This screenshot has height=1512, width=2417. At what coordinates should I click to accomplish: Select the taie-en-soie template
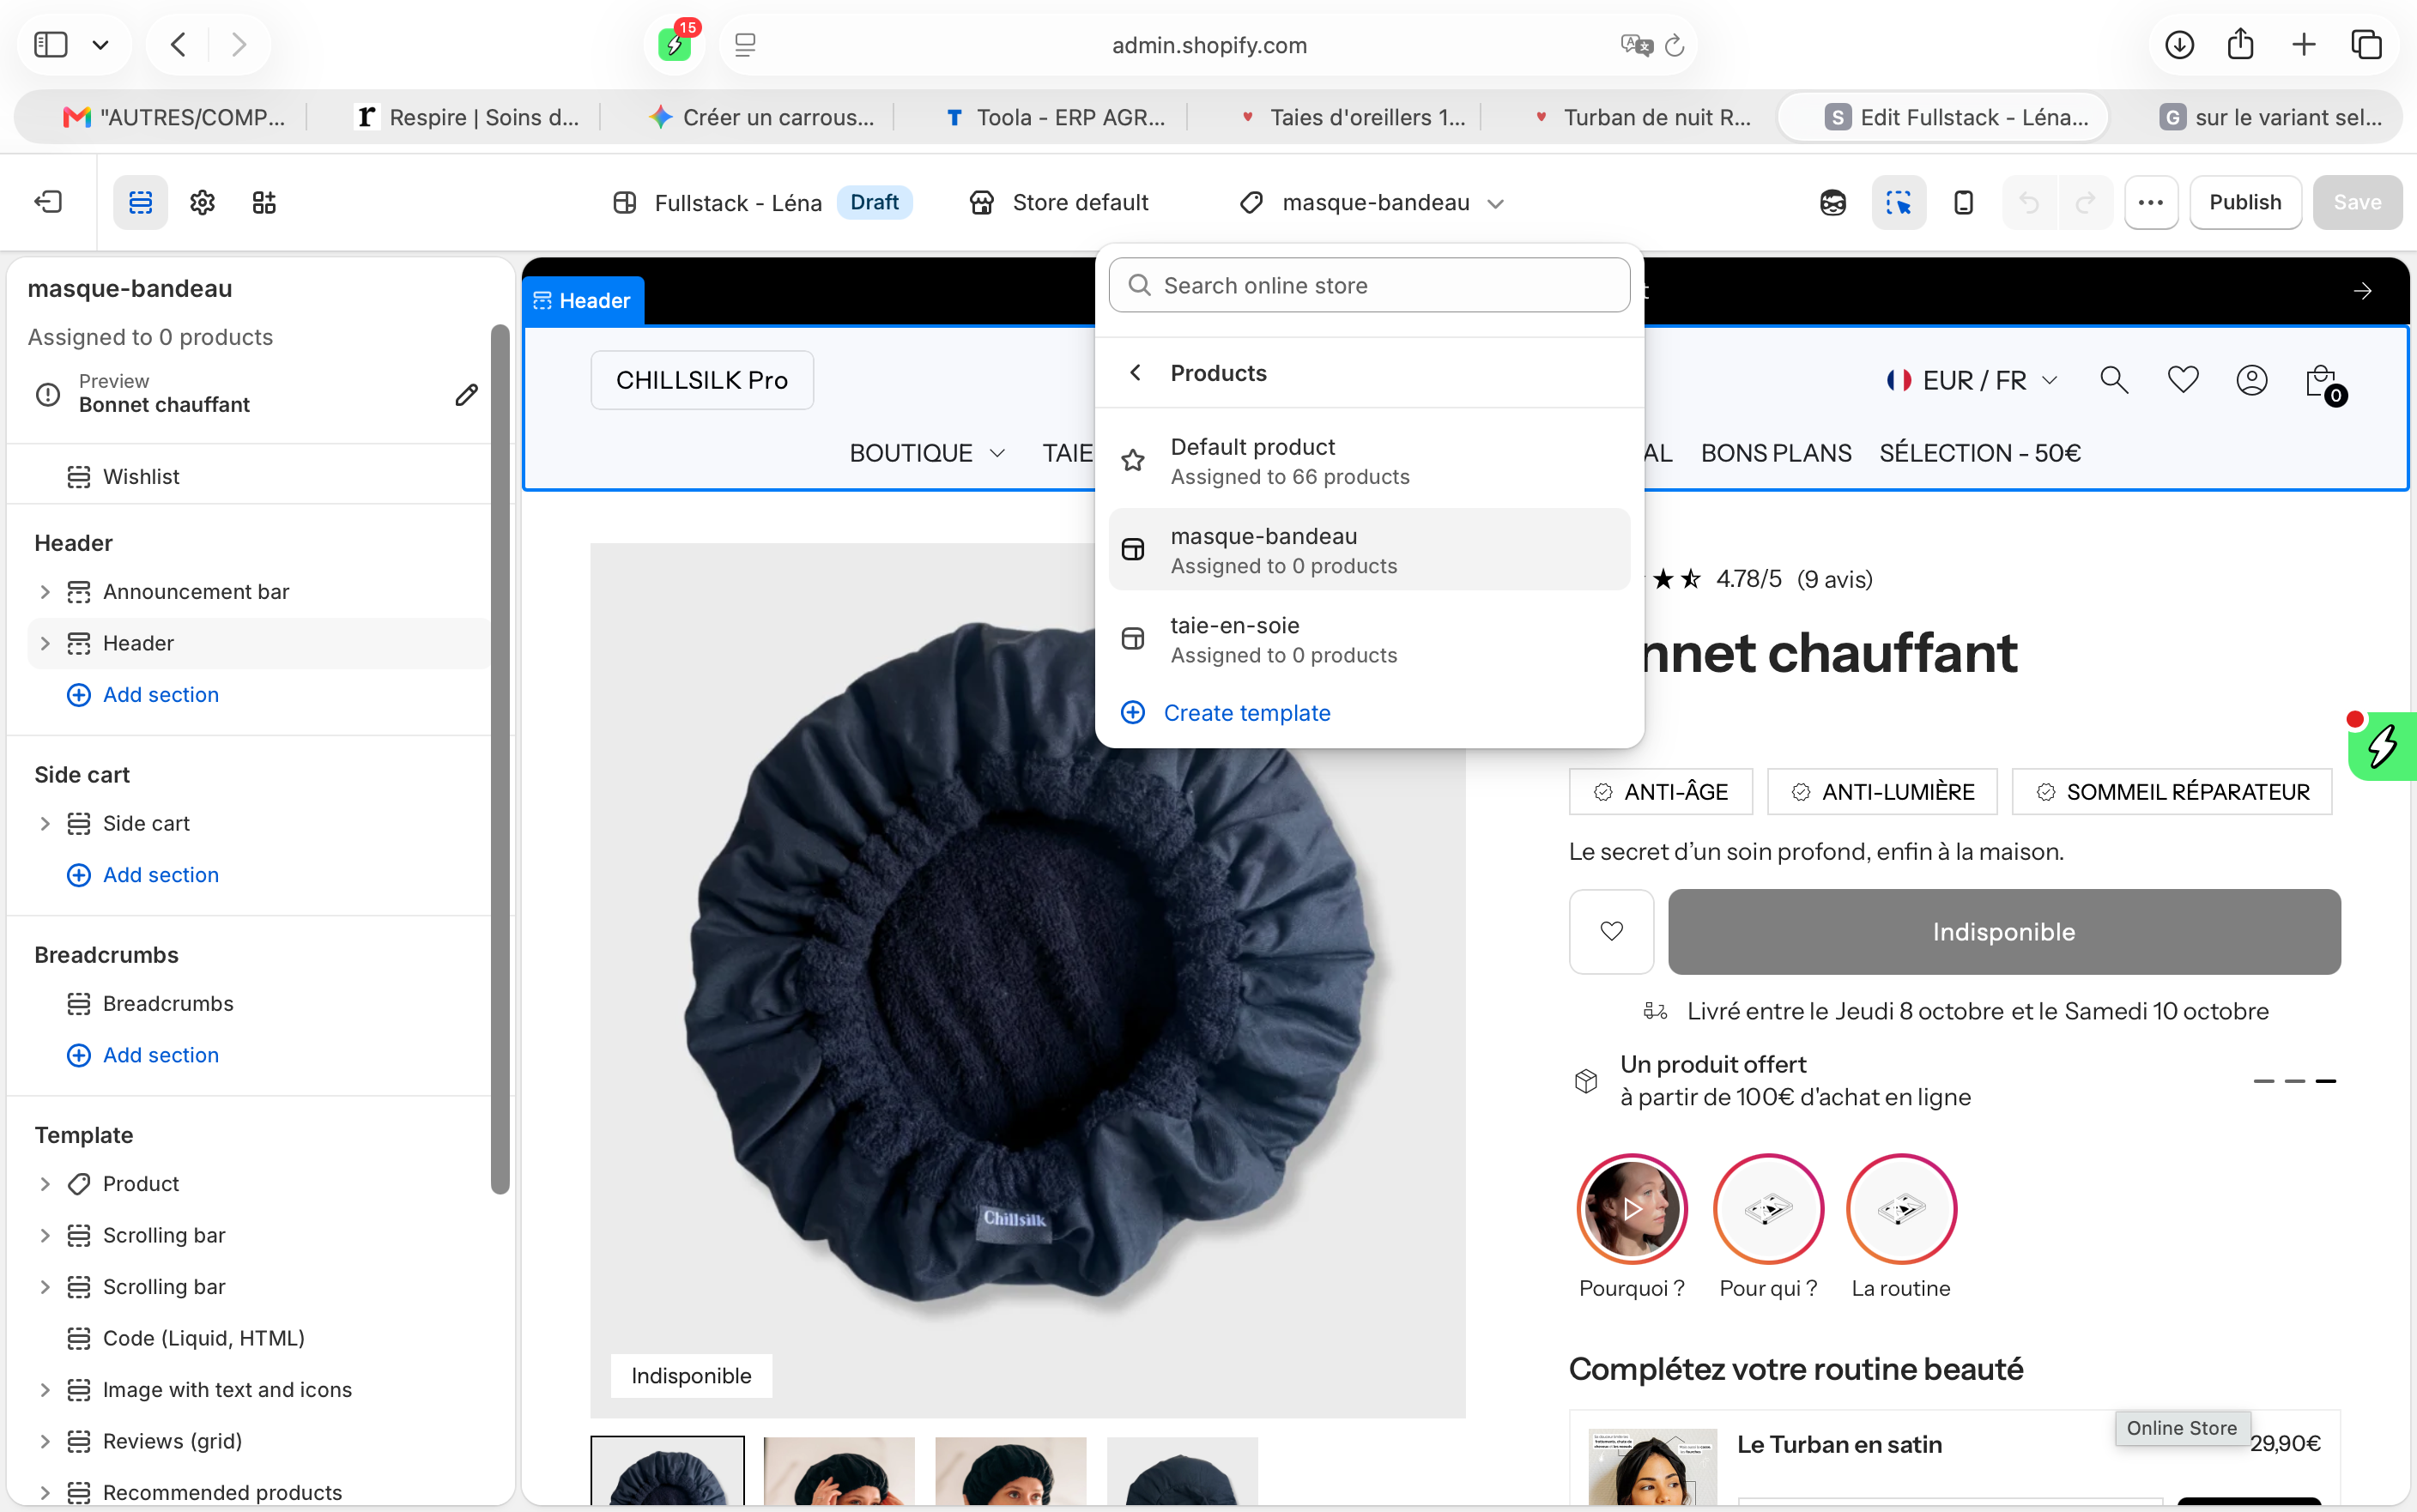point(1369,639)
